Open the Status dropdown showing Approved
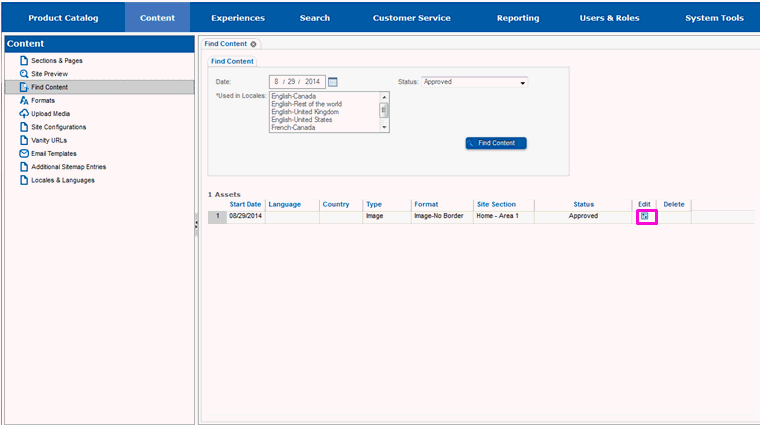This screenshot has width=760, height=425. [x=474, y=82]
